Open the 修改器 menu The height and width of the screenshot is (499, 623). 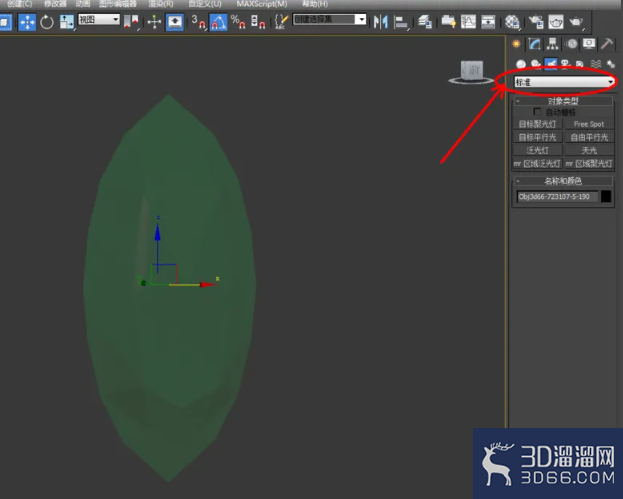(x=55, y=4)
